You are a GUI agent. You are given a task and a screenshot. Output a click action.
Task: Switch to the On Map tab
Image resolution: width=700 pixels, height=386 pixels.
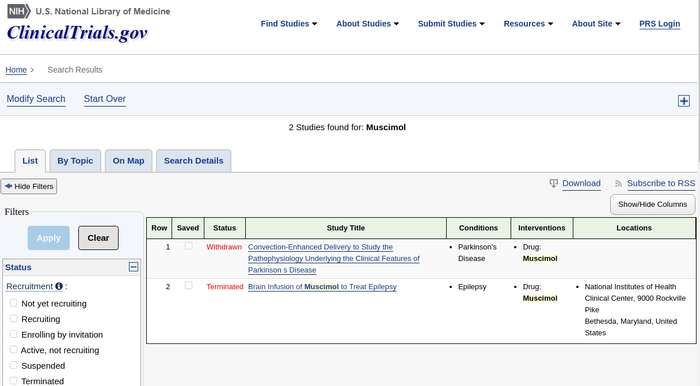click(129, 161)
